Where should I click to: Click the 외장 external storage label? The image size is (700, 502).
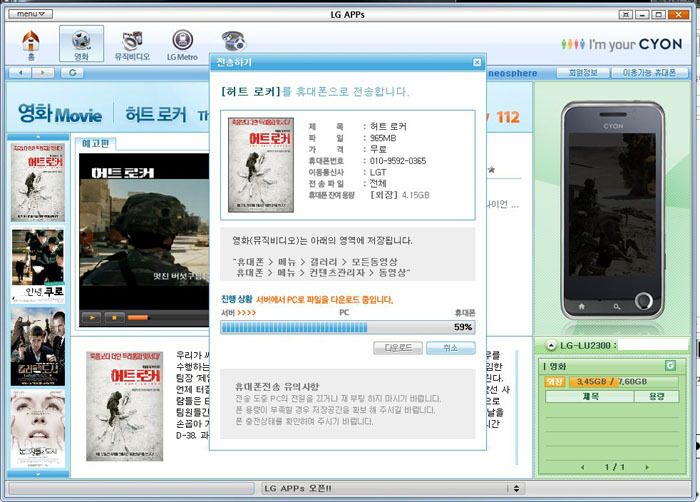[554, 382]
